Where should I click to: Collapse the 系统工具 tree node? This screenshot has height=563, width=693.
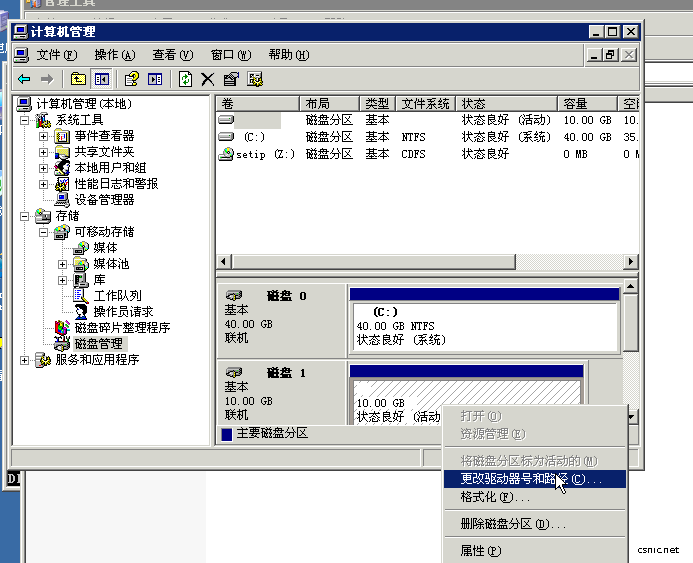pyautogui.click(x=26, y=120)
